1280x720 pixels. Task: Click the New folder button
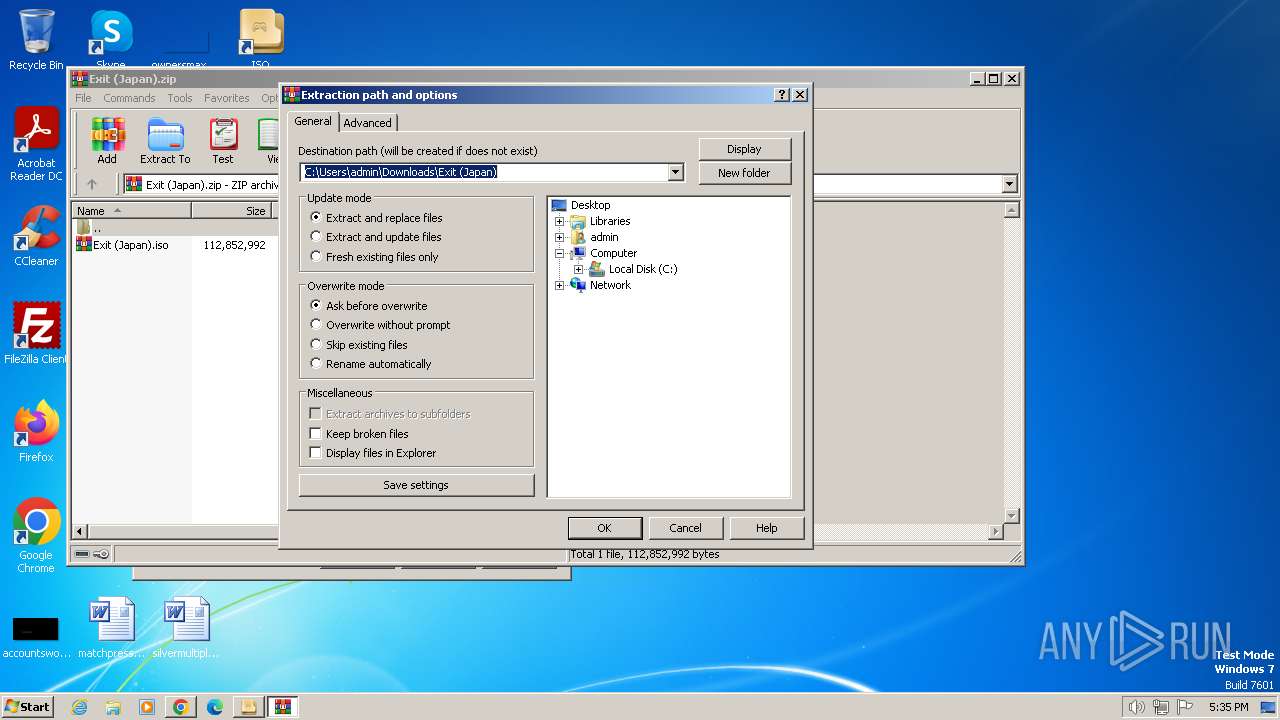point(744,173)
